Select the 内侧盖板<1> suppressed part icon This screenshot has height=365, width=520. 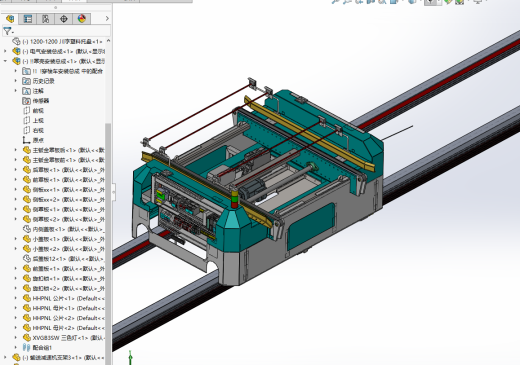(27, 229)
